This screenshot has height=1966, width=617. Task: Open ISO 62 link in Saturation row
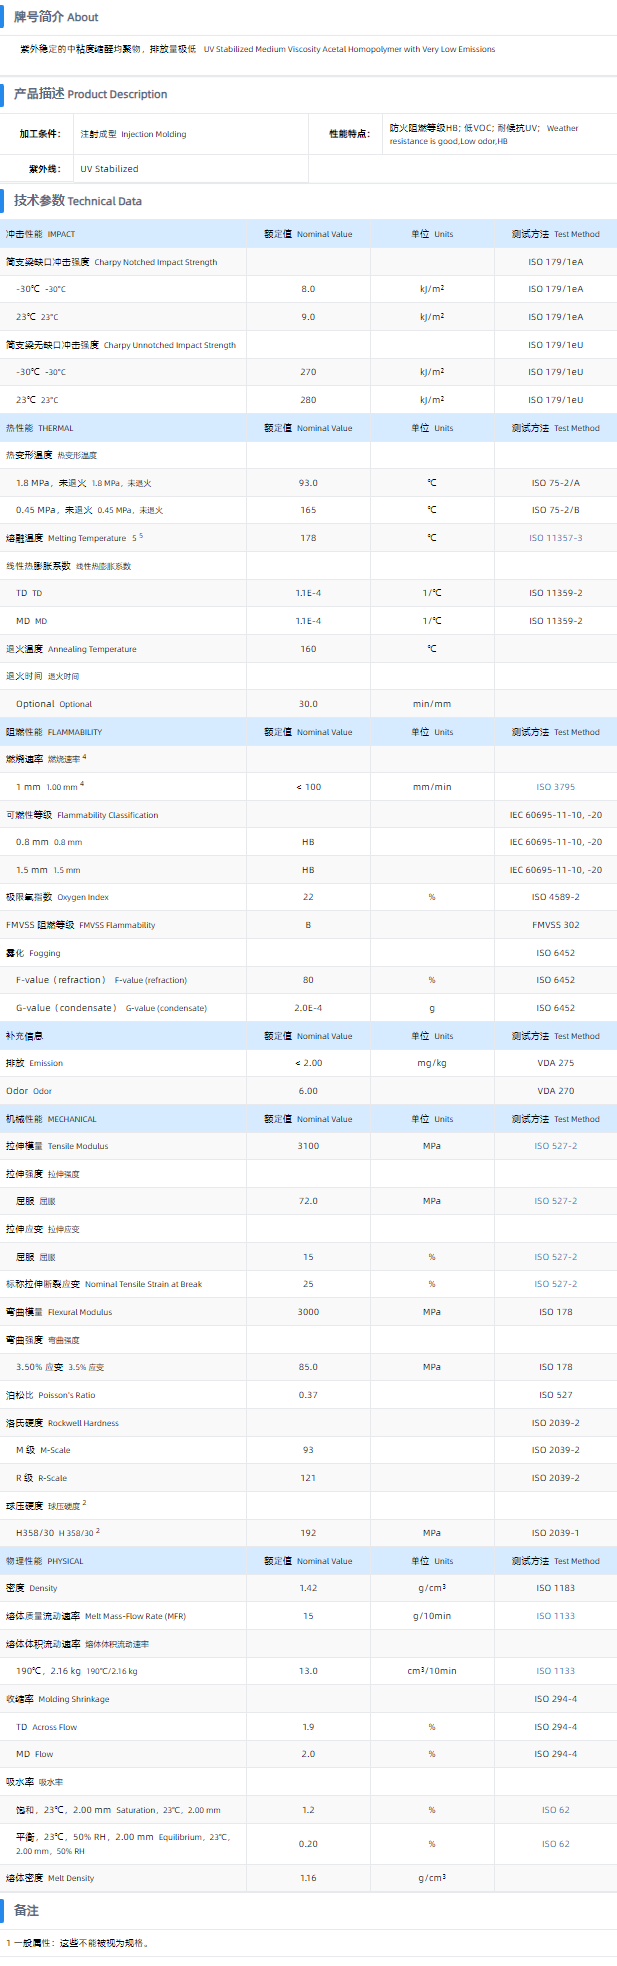[555, 1810]
